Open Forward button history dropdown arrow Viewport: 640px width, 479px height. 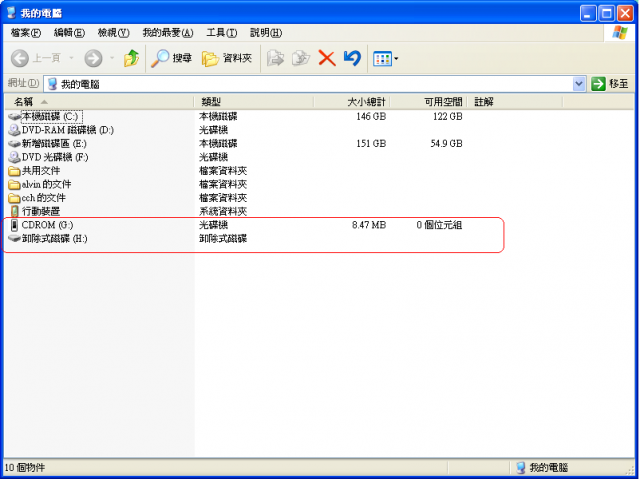(112, 58)
